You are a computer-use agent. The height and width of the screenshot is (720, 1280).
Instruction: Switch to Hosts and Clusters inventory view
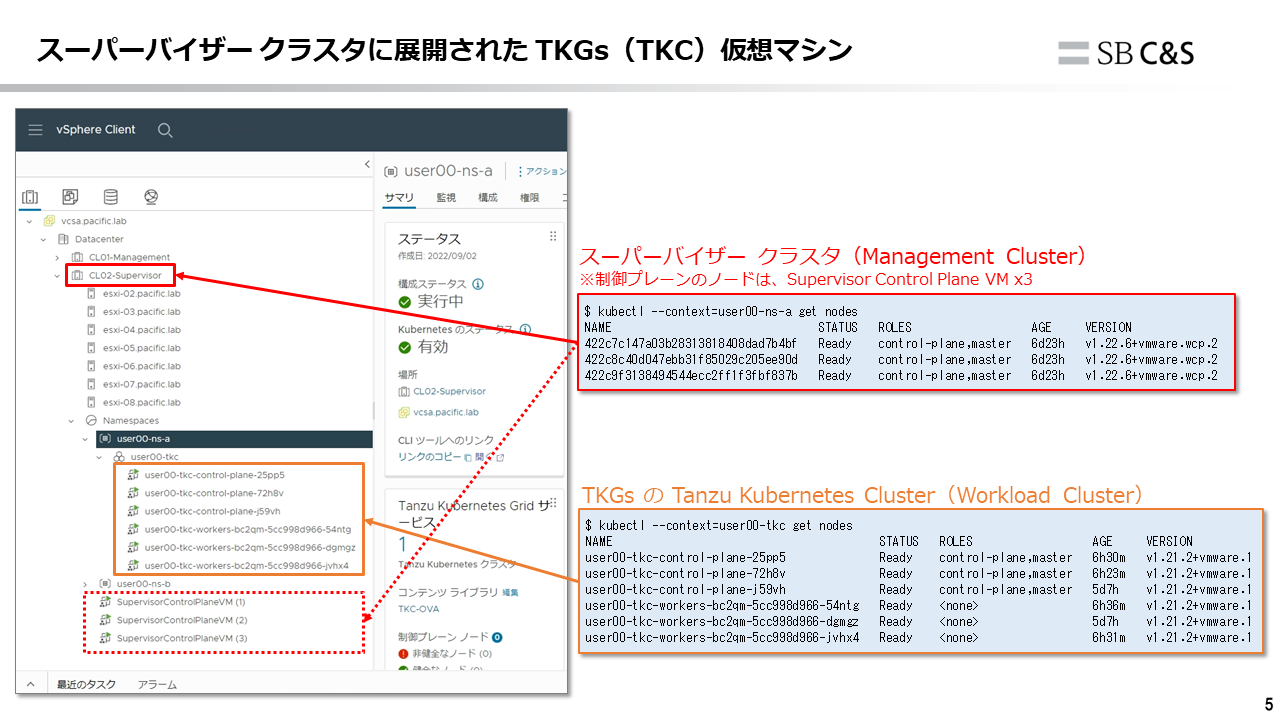tap(30, 197)
